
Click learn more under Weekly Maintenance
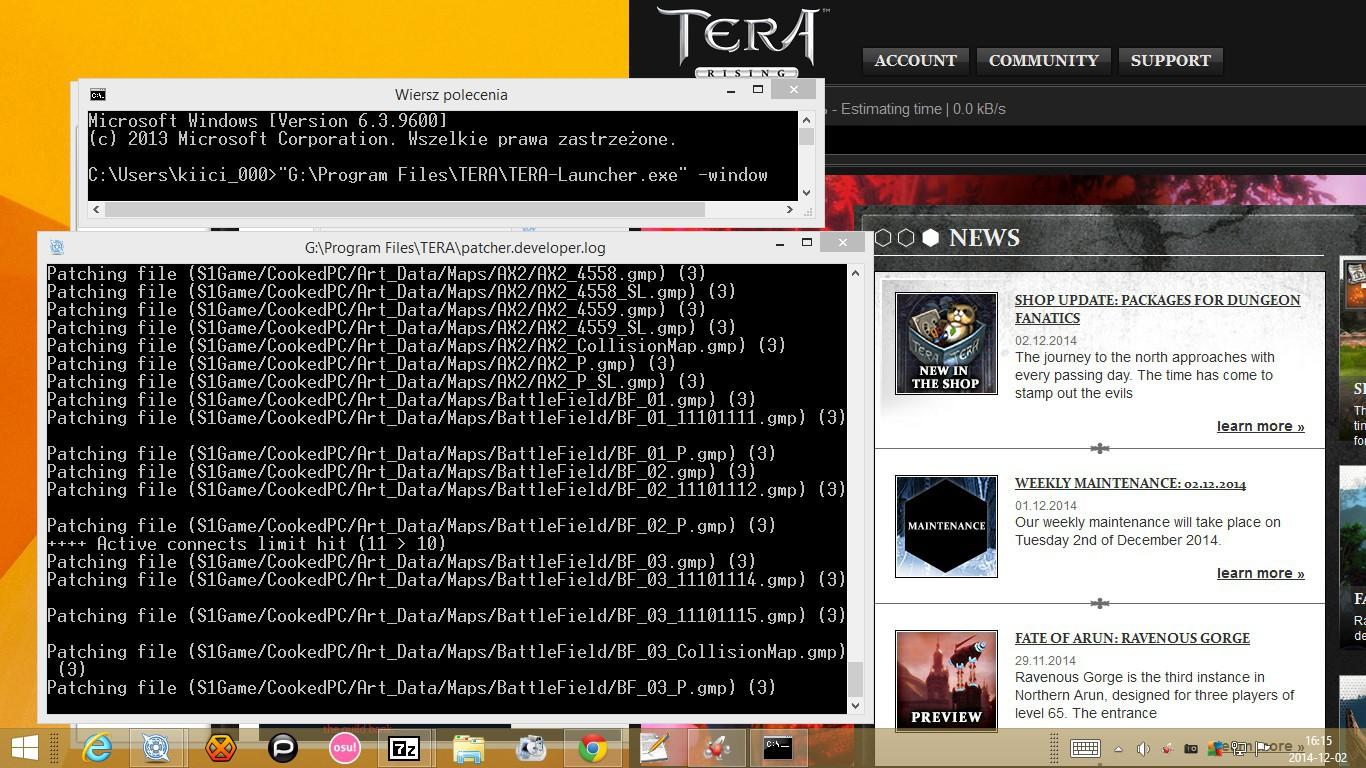[x=1260, y=573]
